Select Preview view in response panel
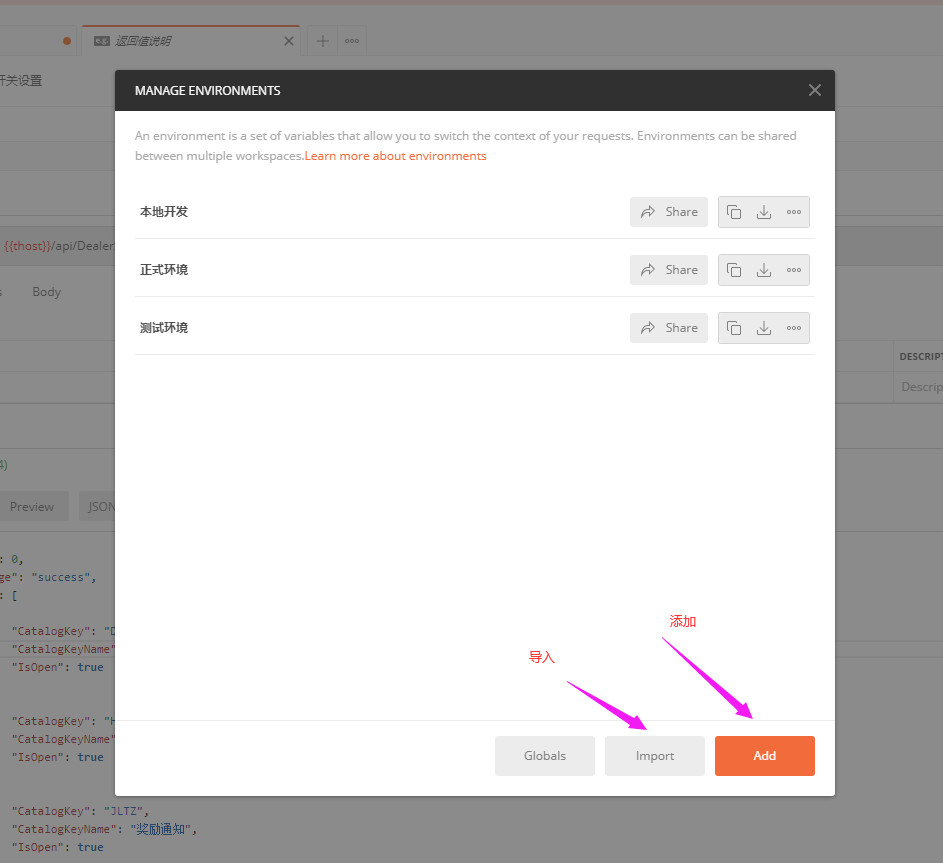This screenshot has width=943, height=863. pos(32,506)
